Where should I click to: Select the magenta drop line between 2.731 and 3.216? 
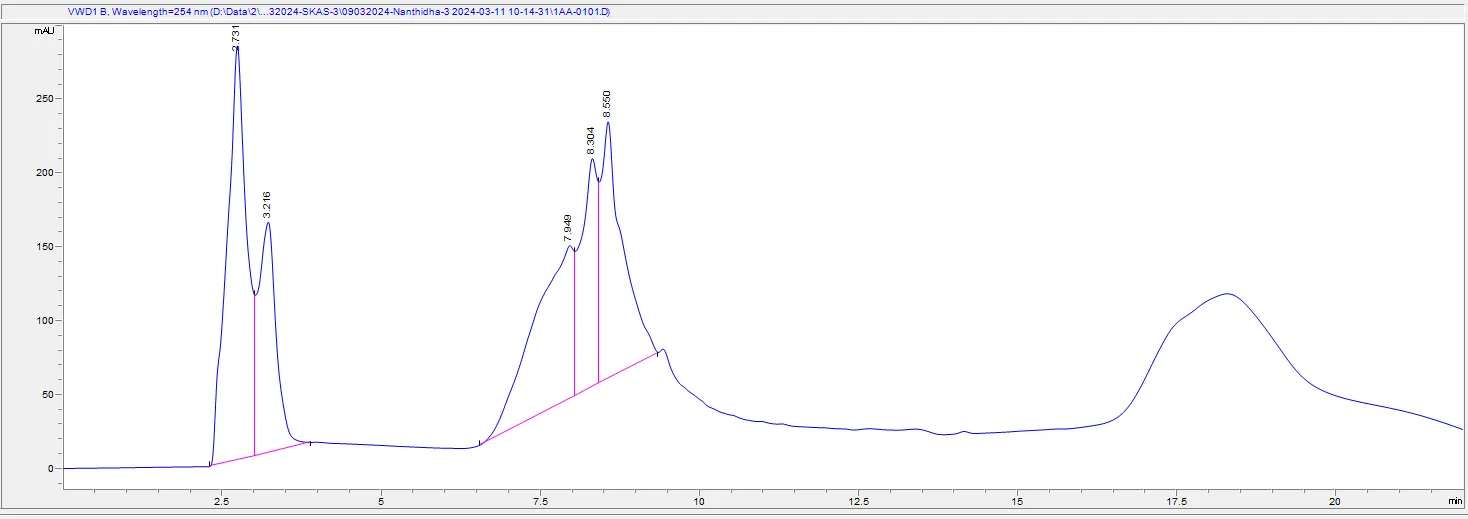[254, 375]
